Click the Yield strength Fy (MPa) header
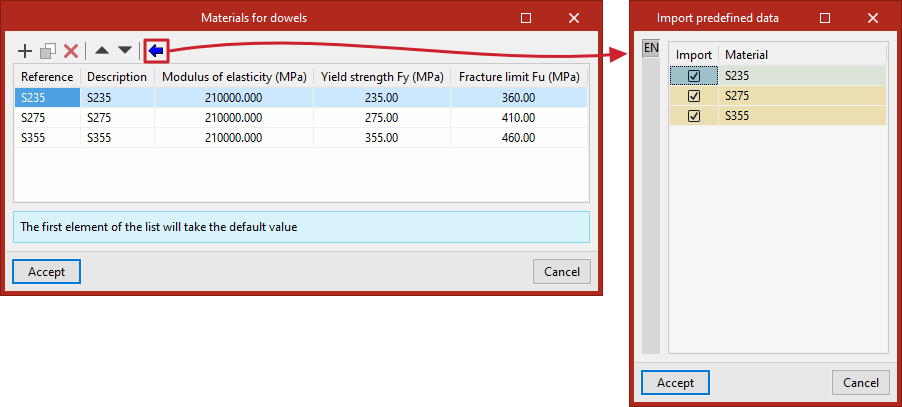The height and width of the screenshot is (407, 902). (382, 76)
